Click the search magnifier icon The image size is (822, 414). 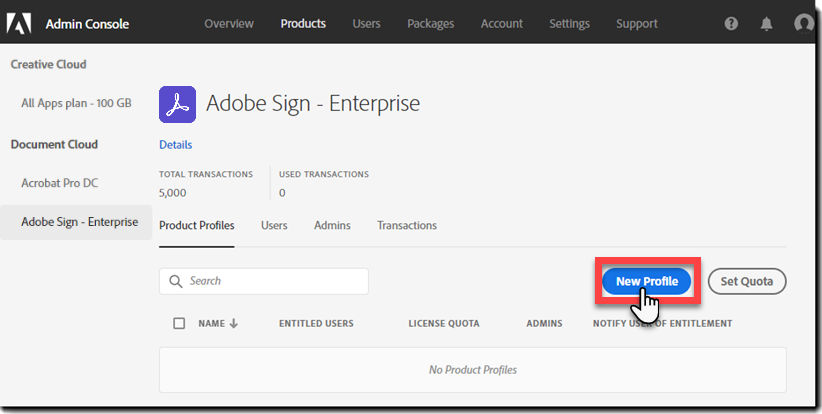point(176,281)
